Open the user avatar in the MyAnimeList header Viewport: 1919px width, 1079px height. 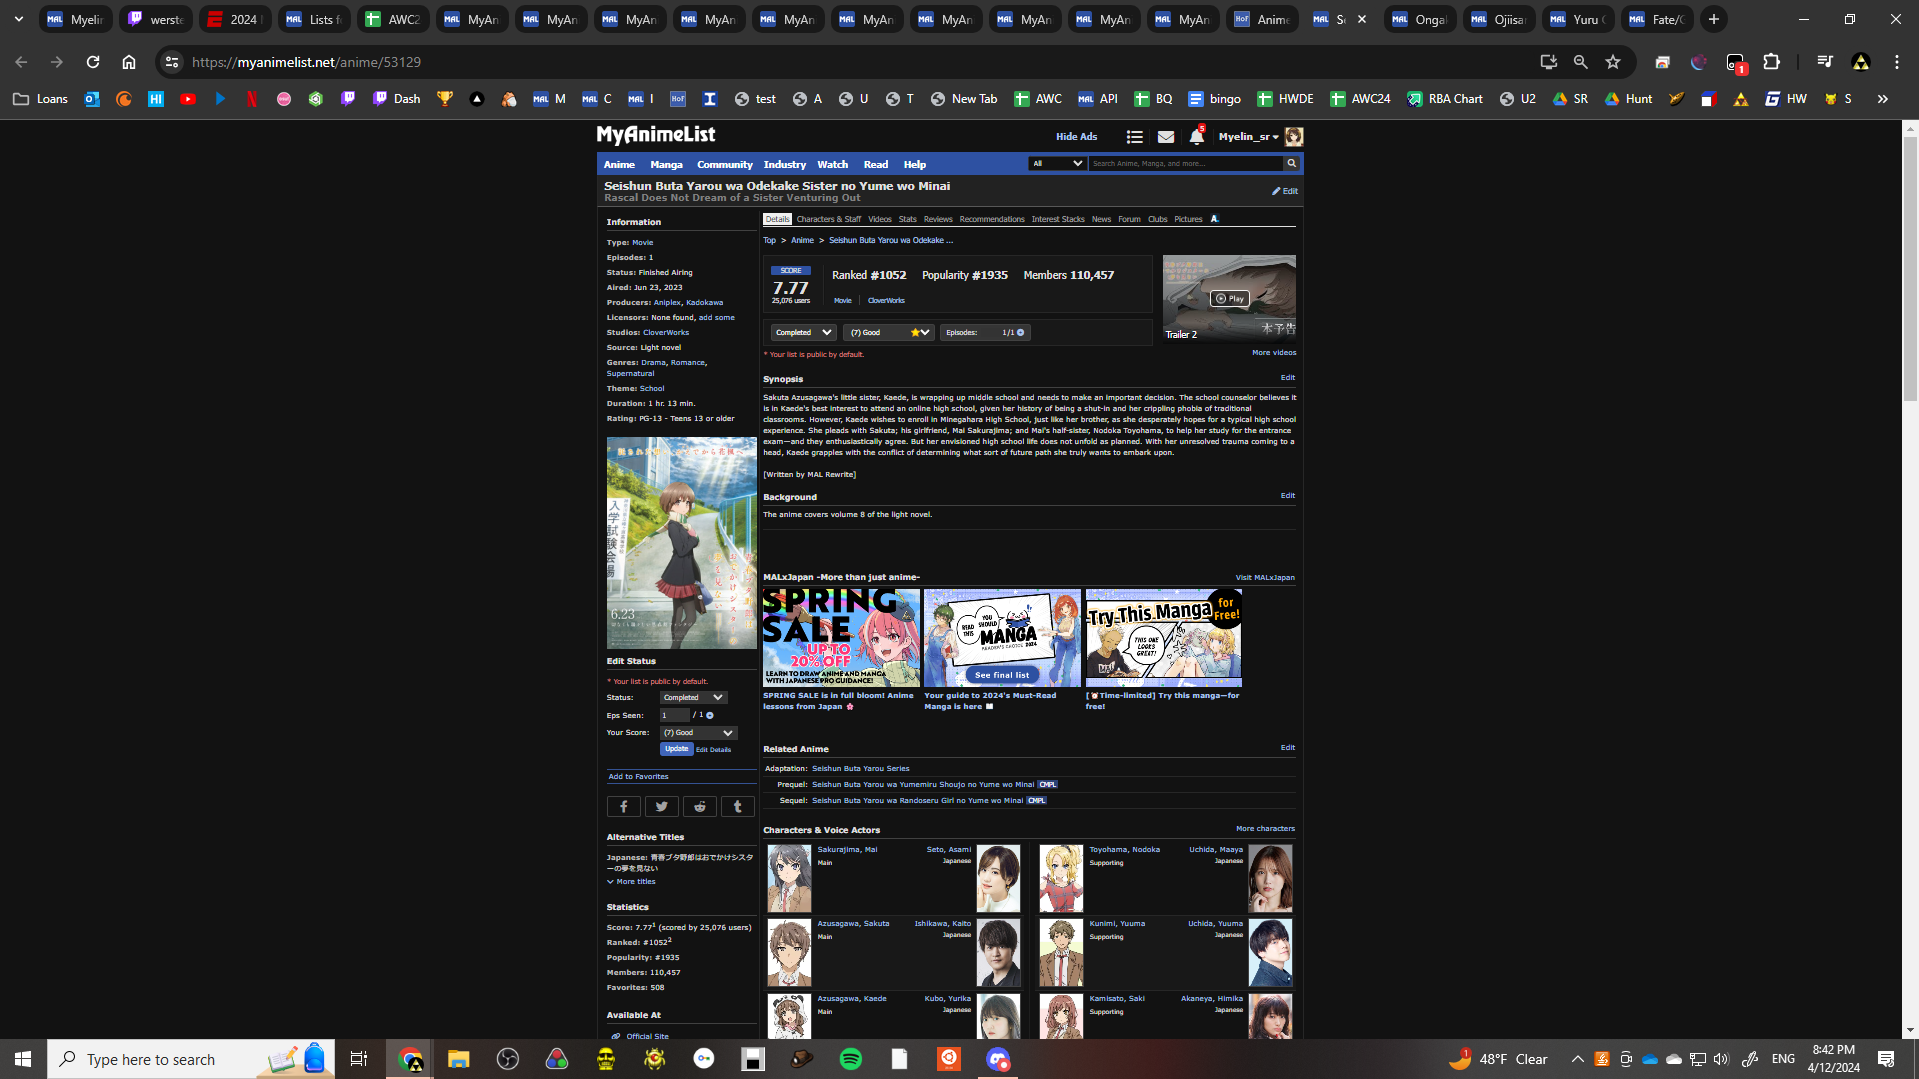1293,137
